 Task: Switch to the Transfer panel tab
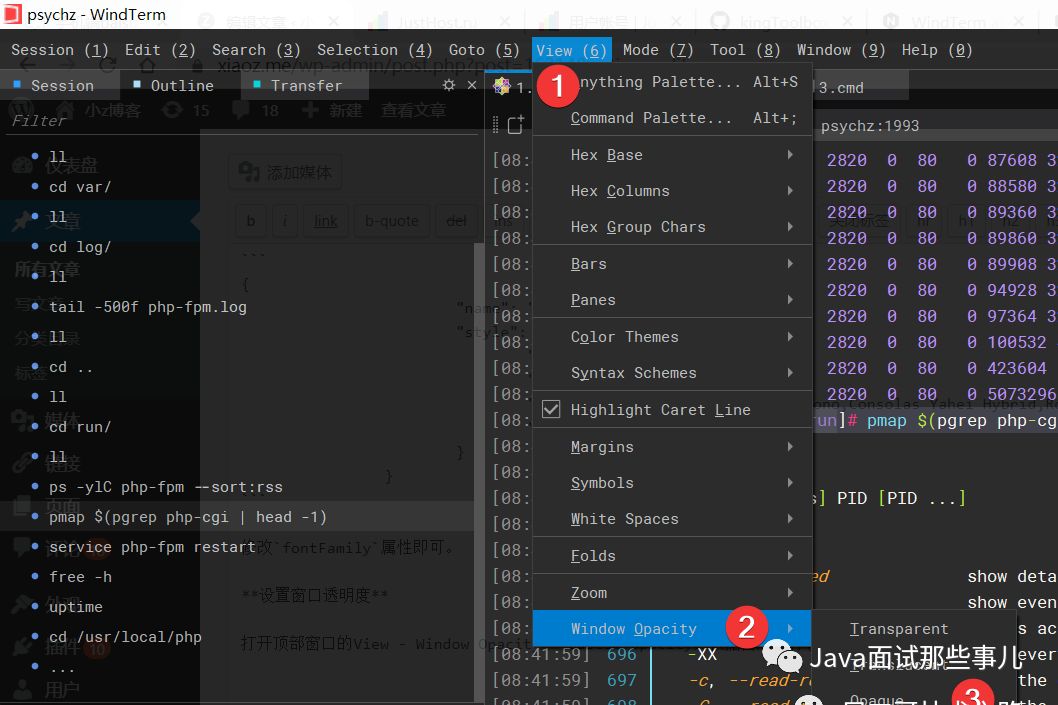coord(306,86)
